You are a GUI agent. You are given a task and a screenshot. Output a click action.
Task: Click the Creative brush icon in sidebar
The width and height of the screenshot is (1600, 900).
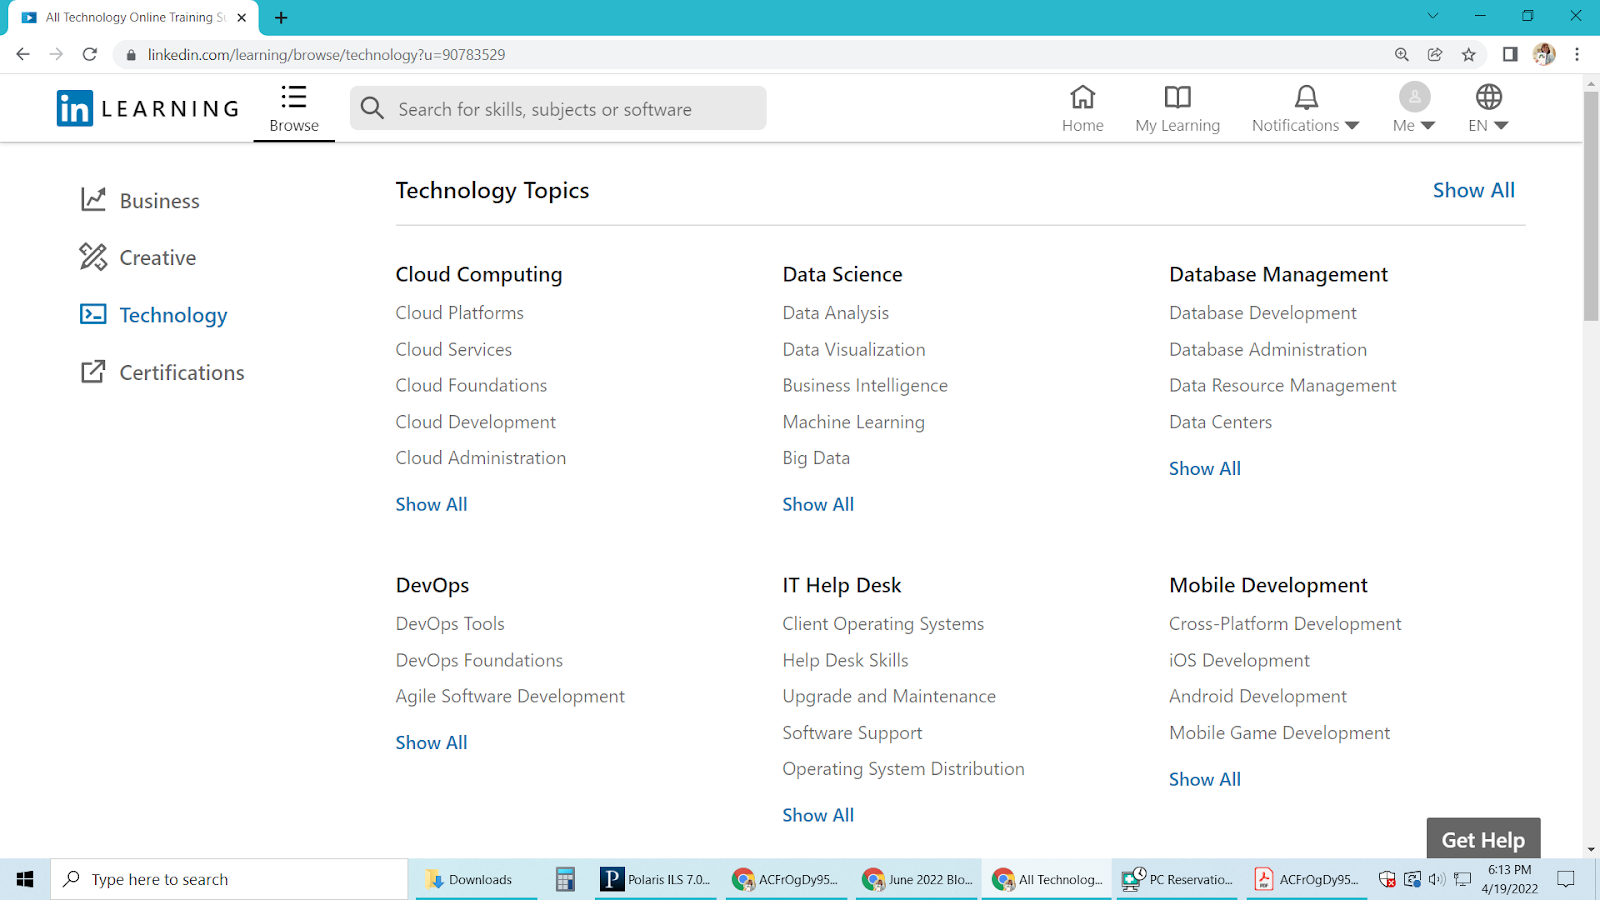pyautogui.click(x=92, y=257)
